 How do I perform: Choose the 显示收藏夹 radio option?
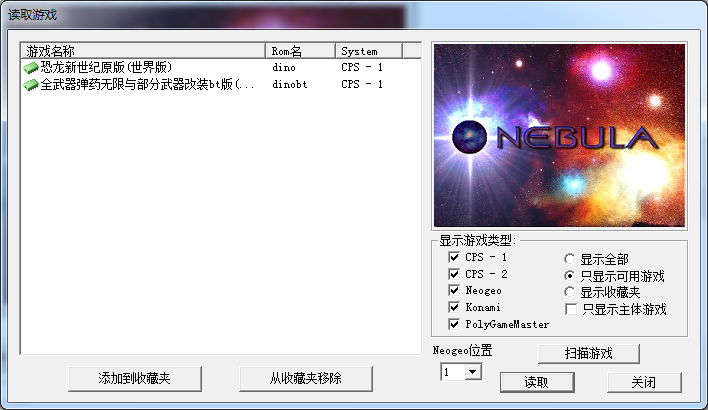pos(569,292)
